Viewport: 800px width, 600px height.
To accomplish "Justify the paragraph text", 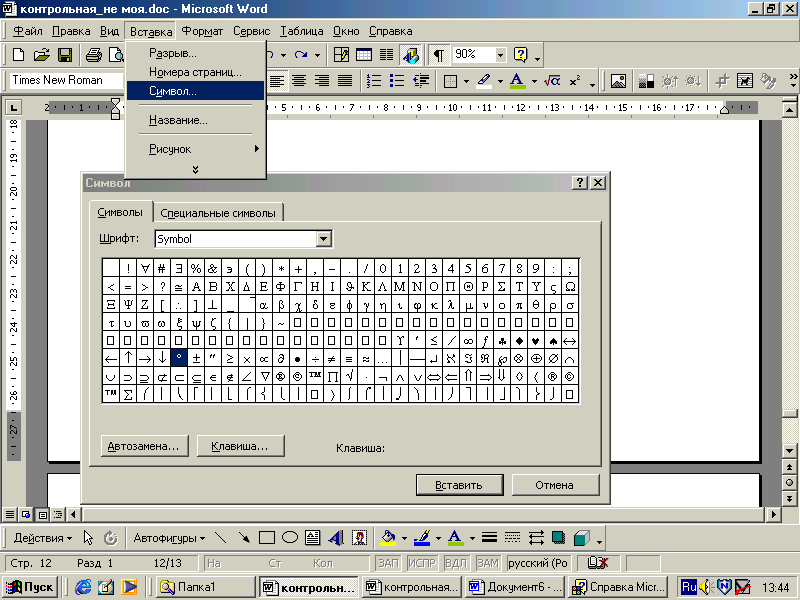I will click(345, 81).
